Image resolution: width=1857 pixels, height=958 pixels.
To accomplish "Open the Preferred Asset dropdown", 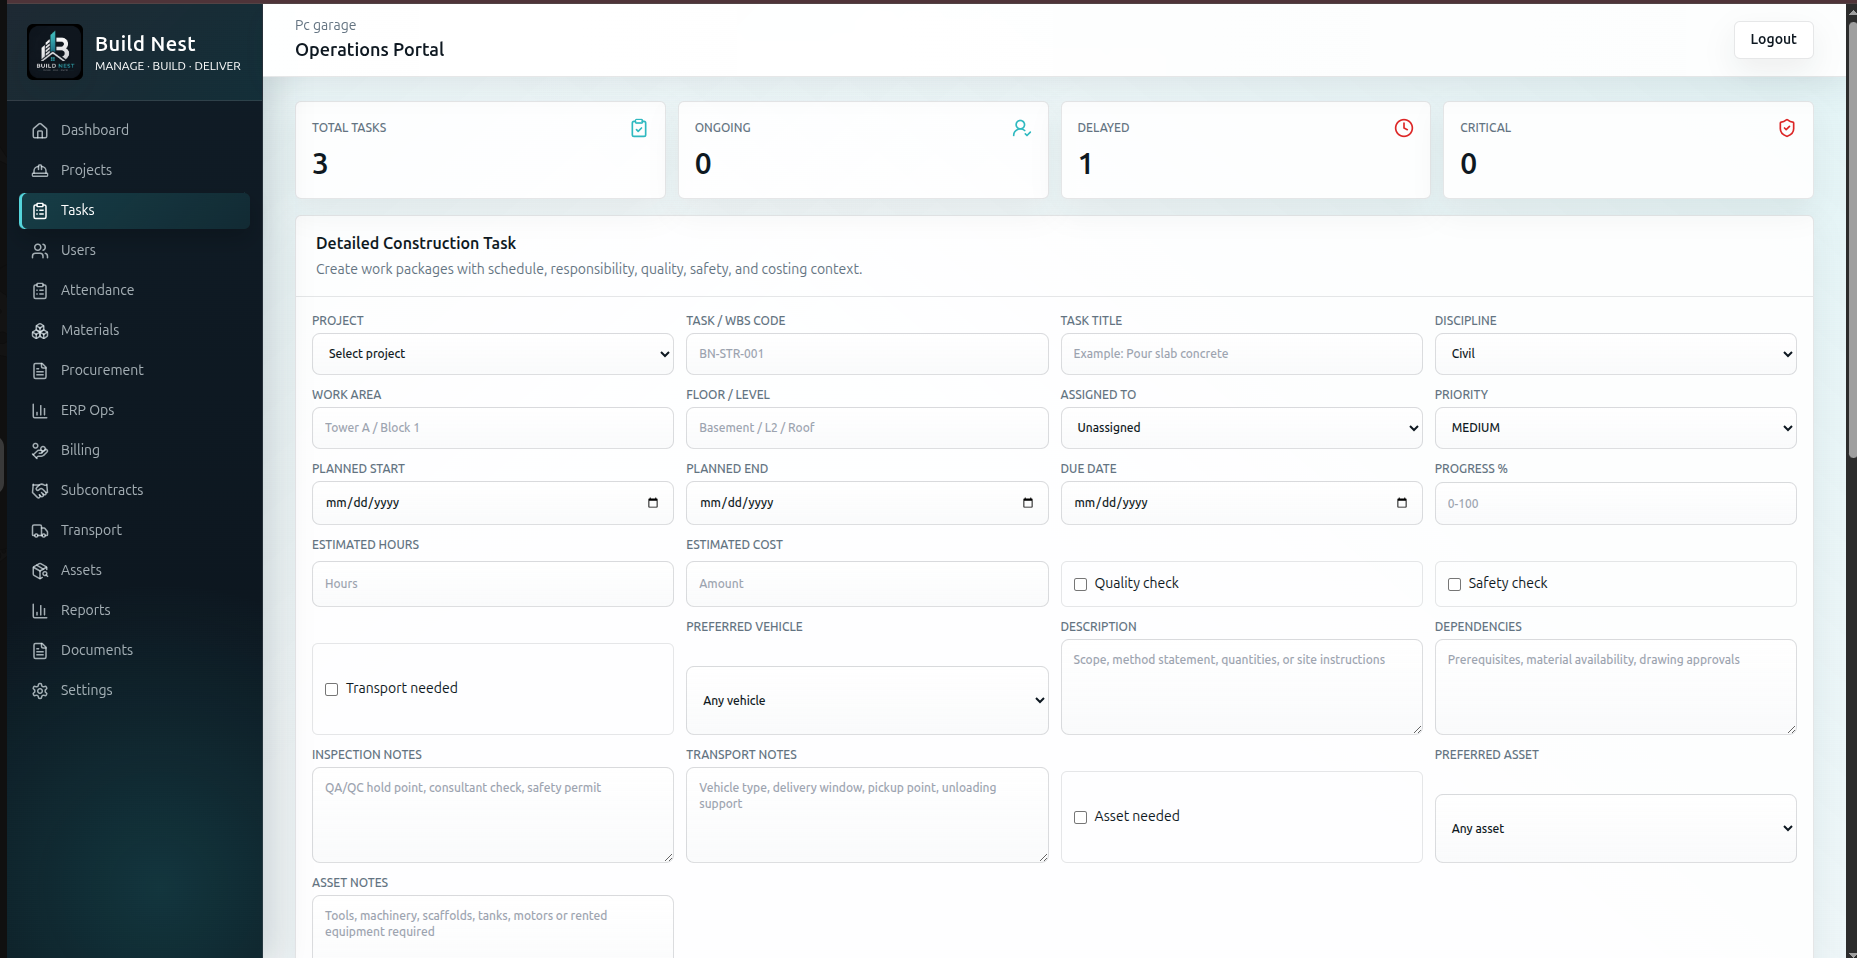I will coord(1615,828).
